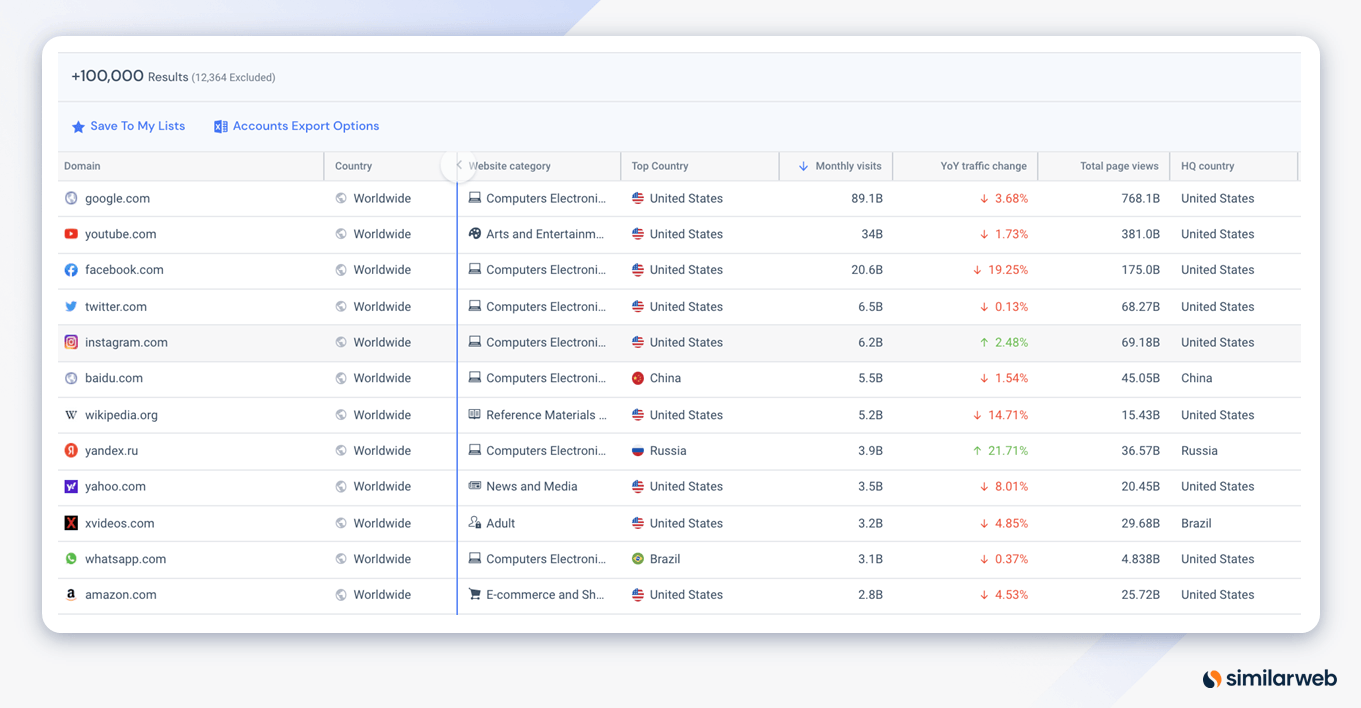The image size is (1361, 708).
Task: Toggle the Monthly visits sort arrow
Action: click(x=805, y=165)
